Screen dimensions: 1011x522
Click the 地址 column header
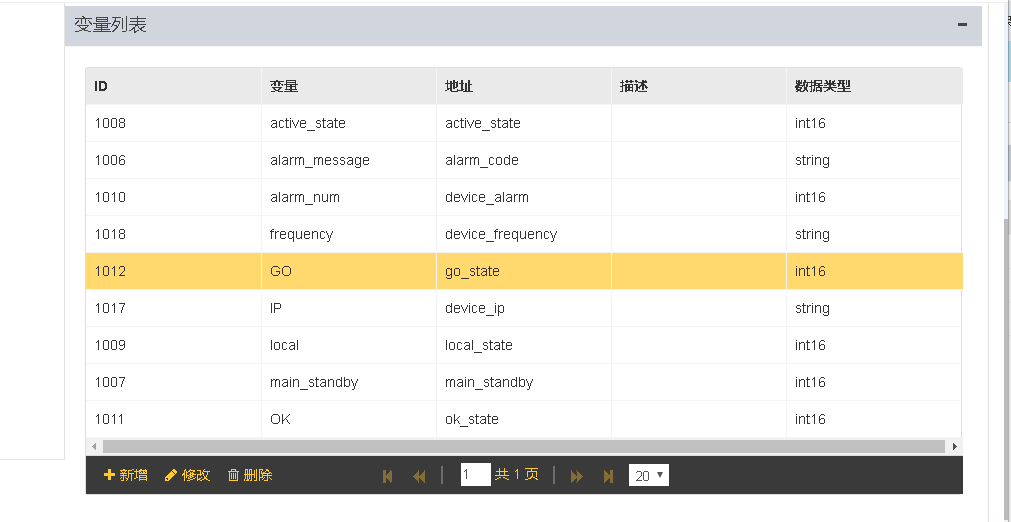tap(524, 86)
